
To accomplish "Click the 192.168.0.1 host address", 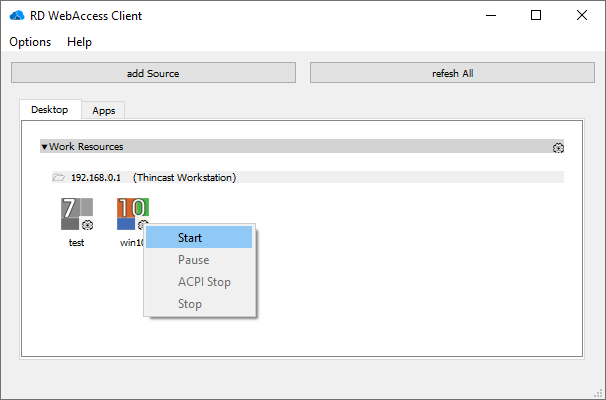I will [x=96, y=177].
